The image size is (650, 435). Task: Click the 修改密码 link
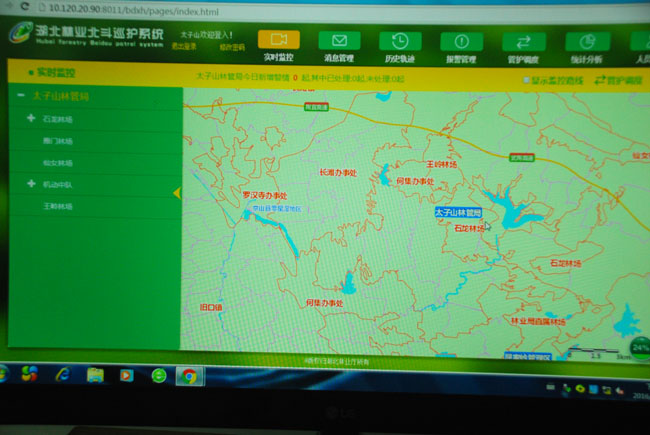pyautogui.click(x=231, y=46)
